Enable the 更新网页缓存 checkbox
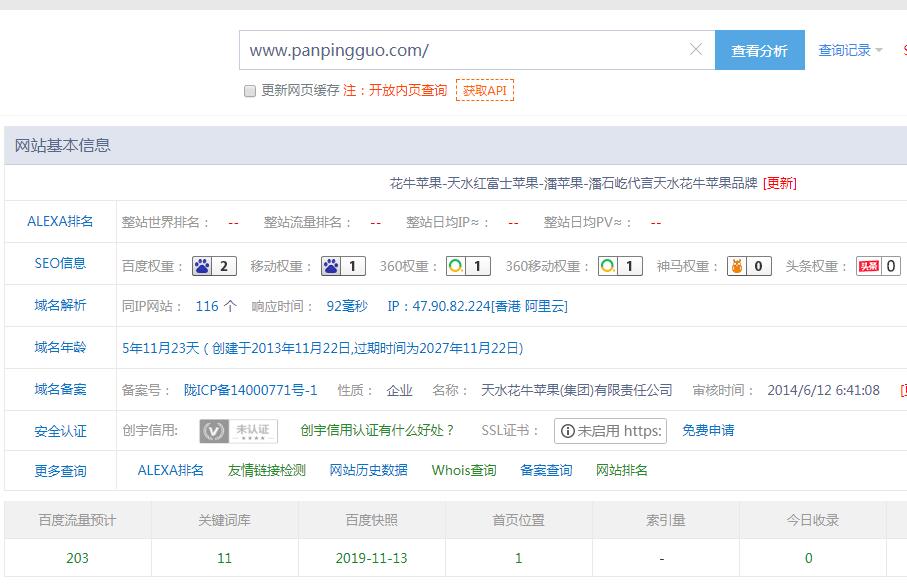 click(249, 90)
